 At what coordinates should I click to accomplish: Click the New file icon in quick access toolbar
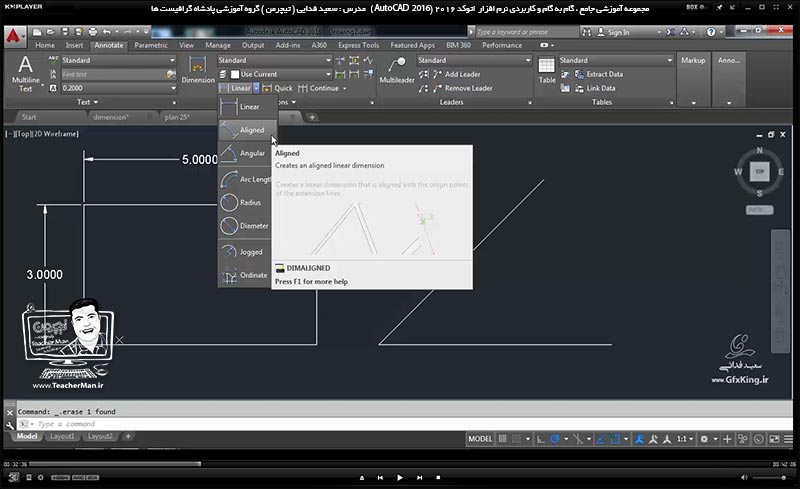37,32
